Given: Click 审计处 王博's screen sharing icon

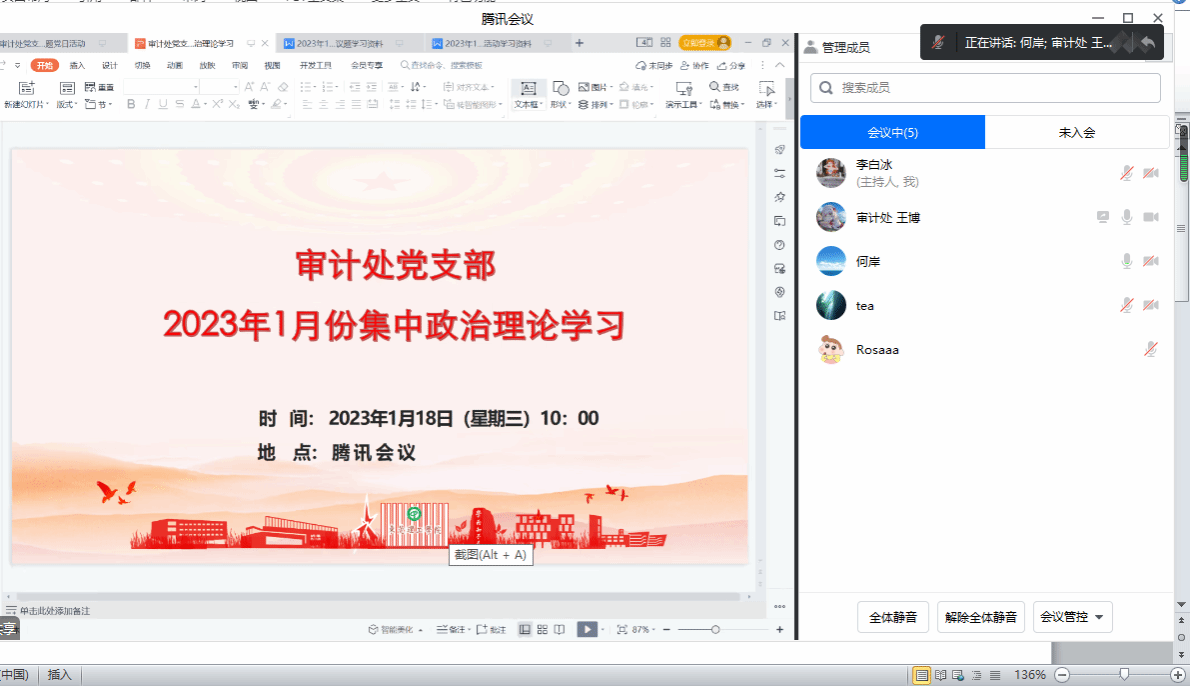Looking at the screenshot, I should point(1103,217).
